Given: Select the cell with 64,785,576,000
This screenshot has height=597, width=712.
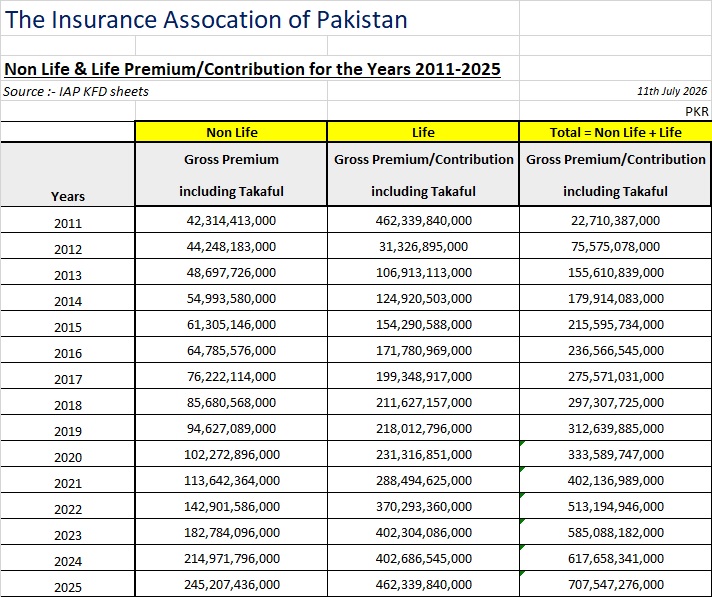Looking at the screenshot, I should [x=231, y=350].
